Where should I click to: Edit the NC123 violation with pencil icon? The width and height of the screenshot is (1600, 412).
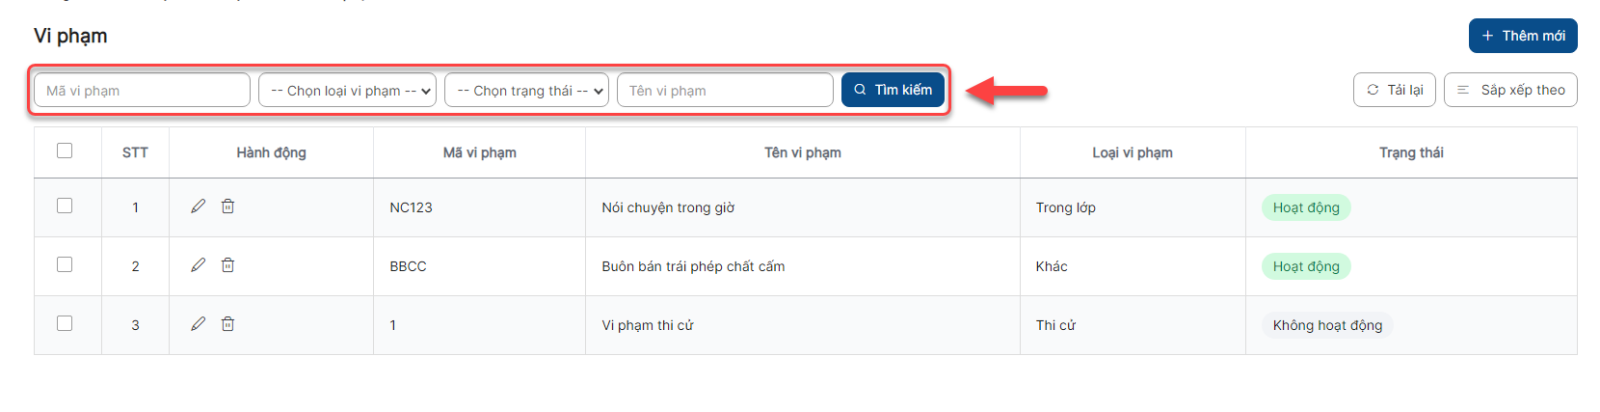pyautogui.click(x=198, y=206)
